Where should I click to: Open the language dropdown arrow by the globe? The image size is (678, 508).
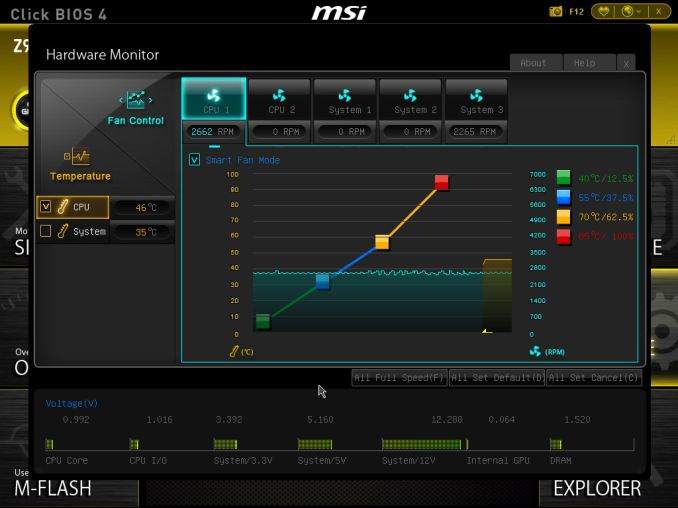[639, 12]
